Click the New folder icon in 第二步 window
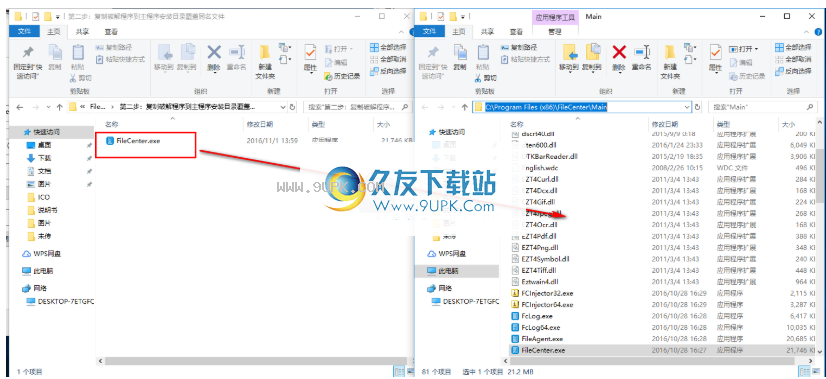Image resolution: width=826 pixels, height=379 pixels. 265,53
